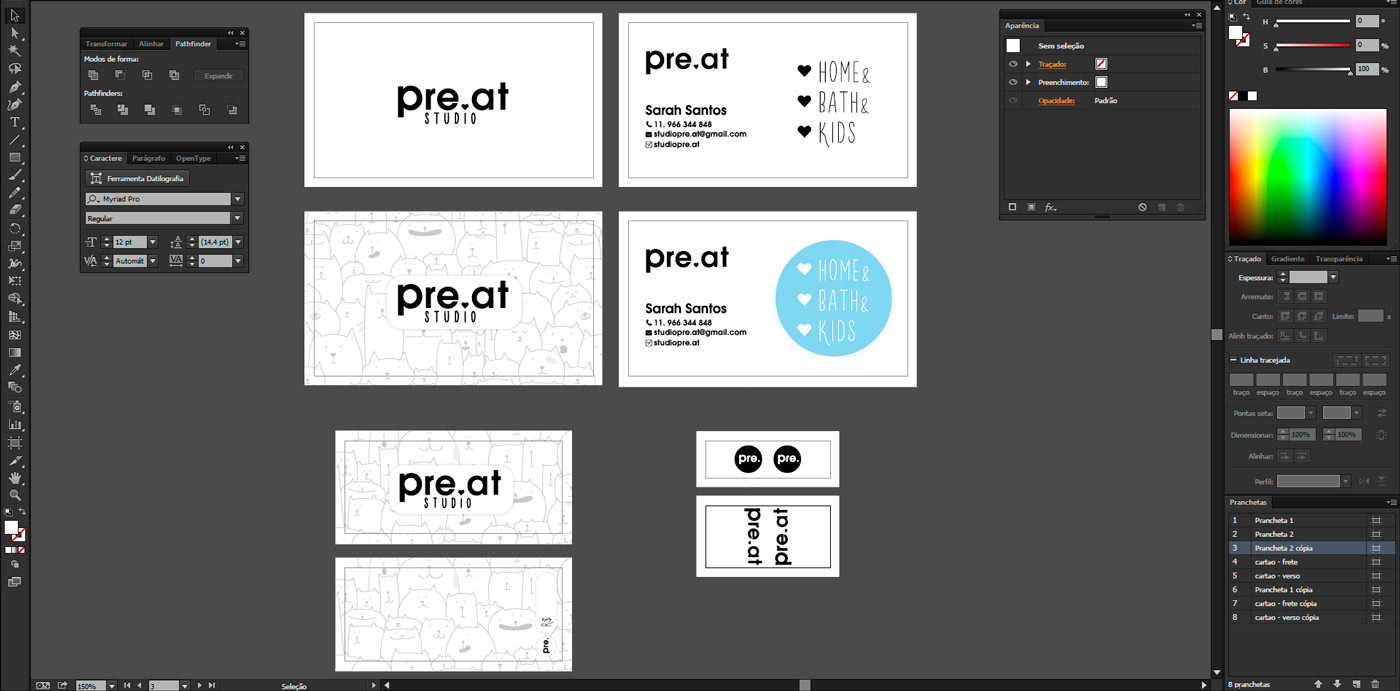This screenshot has width=1400, height=691.
Task: Open the kerning Automát dropdown
Action: [x=153, y=261]
